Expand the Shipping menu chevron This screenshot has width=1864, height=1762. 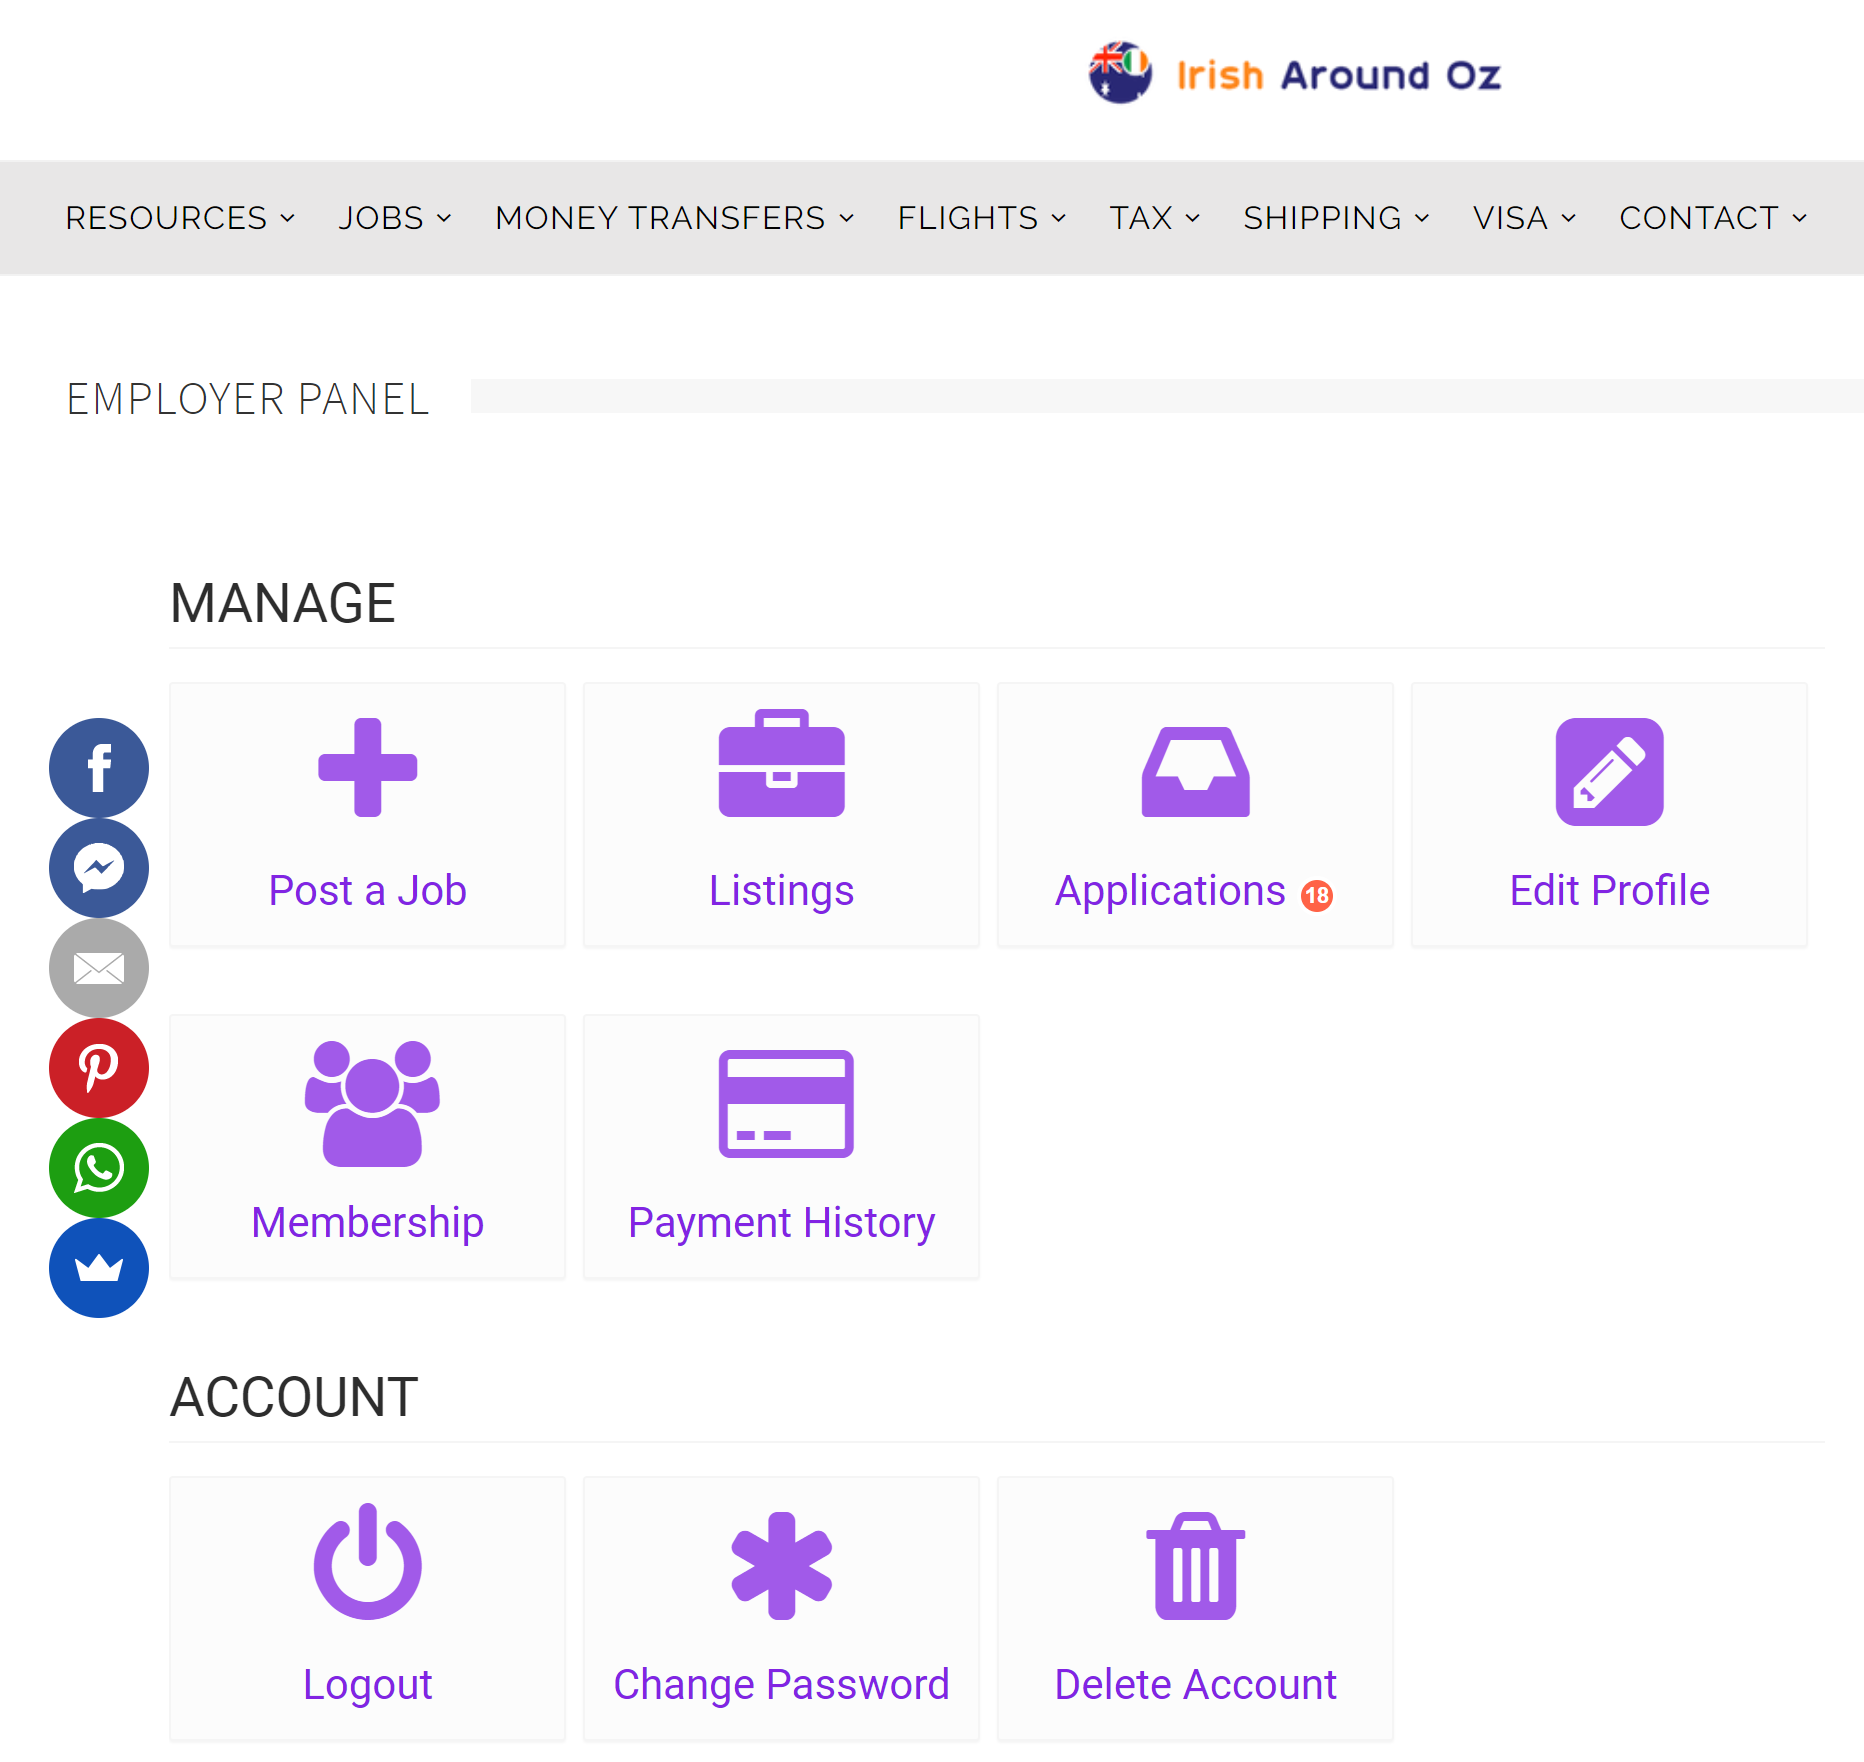[x=1422, y=218]
